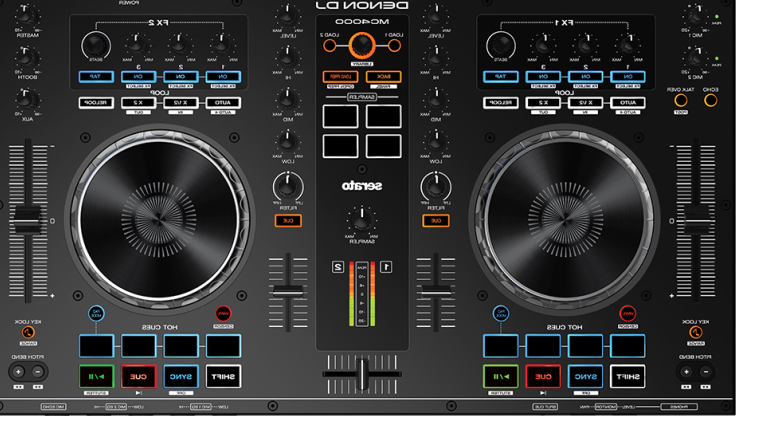Click the orange LOAD 2 button
Viewport: 762px width, 429px height.
point(330,46)
